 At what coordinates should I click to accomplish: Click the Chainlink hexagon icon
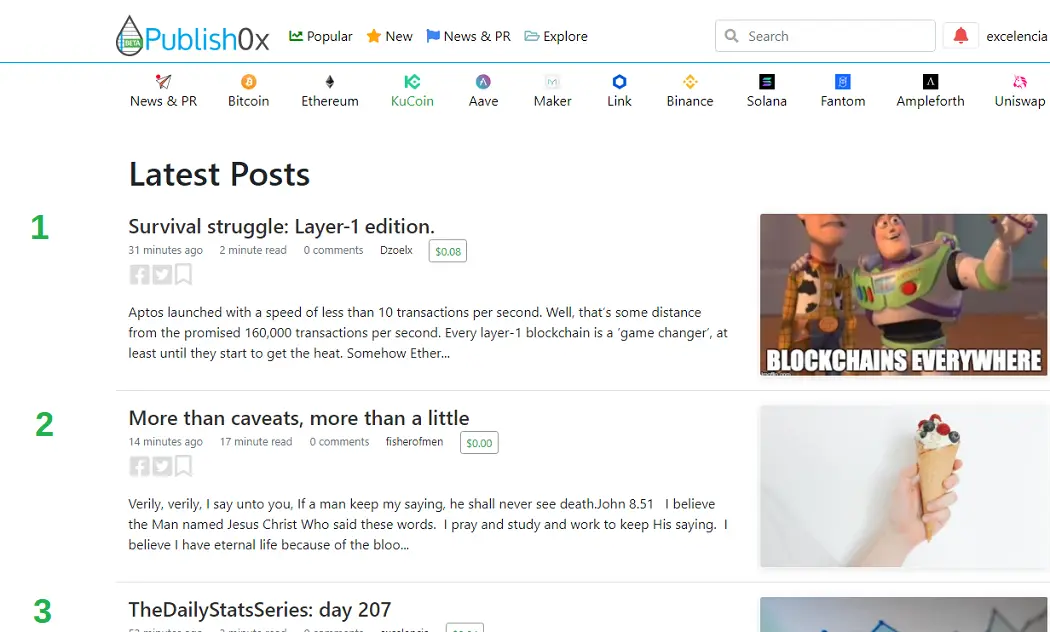pyautogui.click(x=619, y=82)
